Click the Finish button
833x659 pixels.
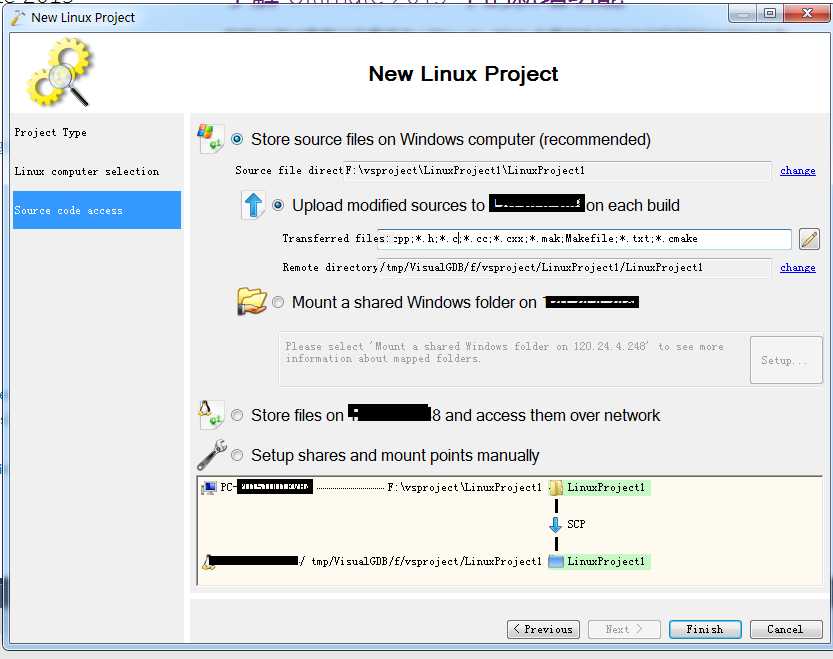pyautogui.click(x=705, y=629)
